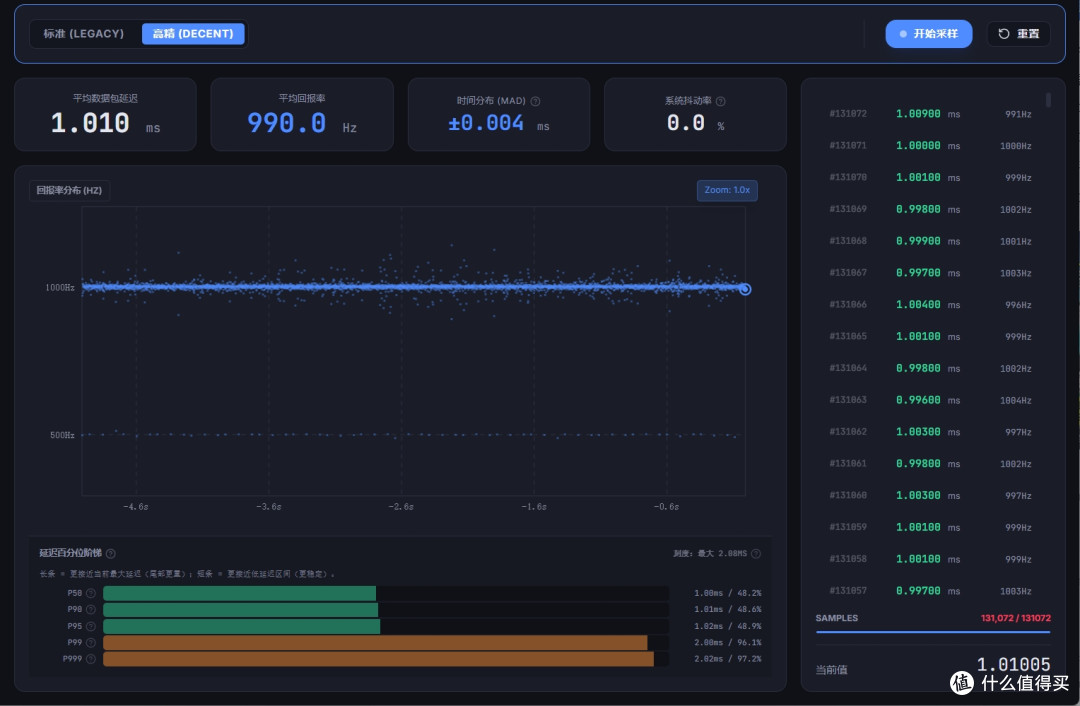
Task: Click the help icon beside P90 label
Action: [x=91, y=610]
